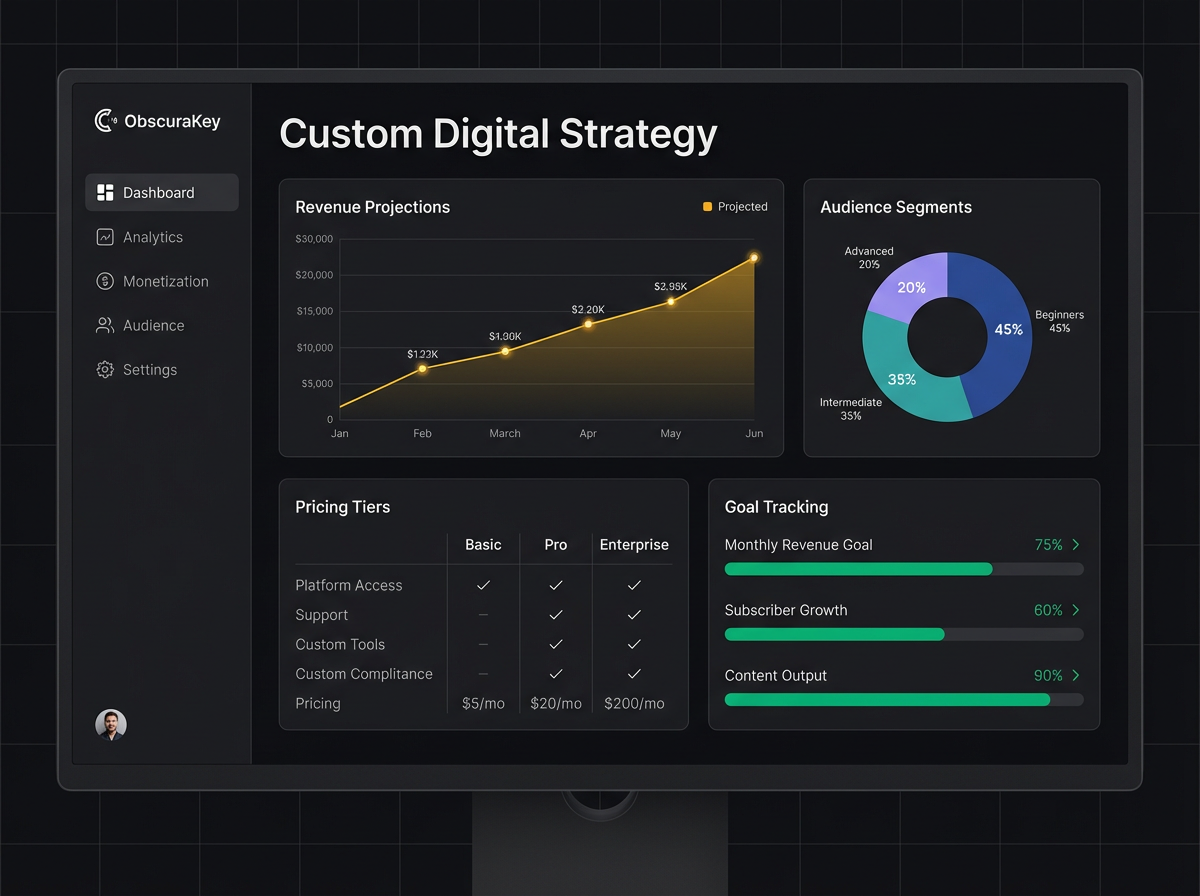Adjust the Content Output progress bar
1200x896 pixels.
coord(890,700)
